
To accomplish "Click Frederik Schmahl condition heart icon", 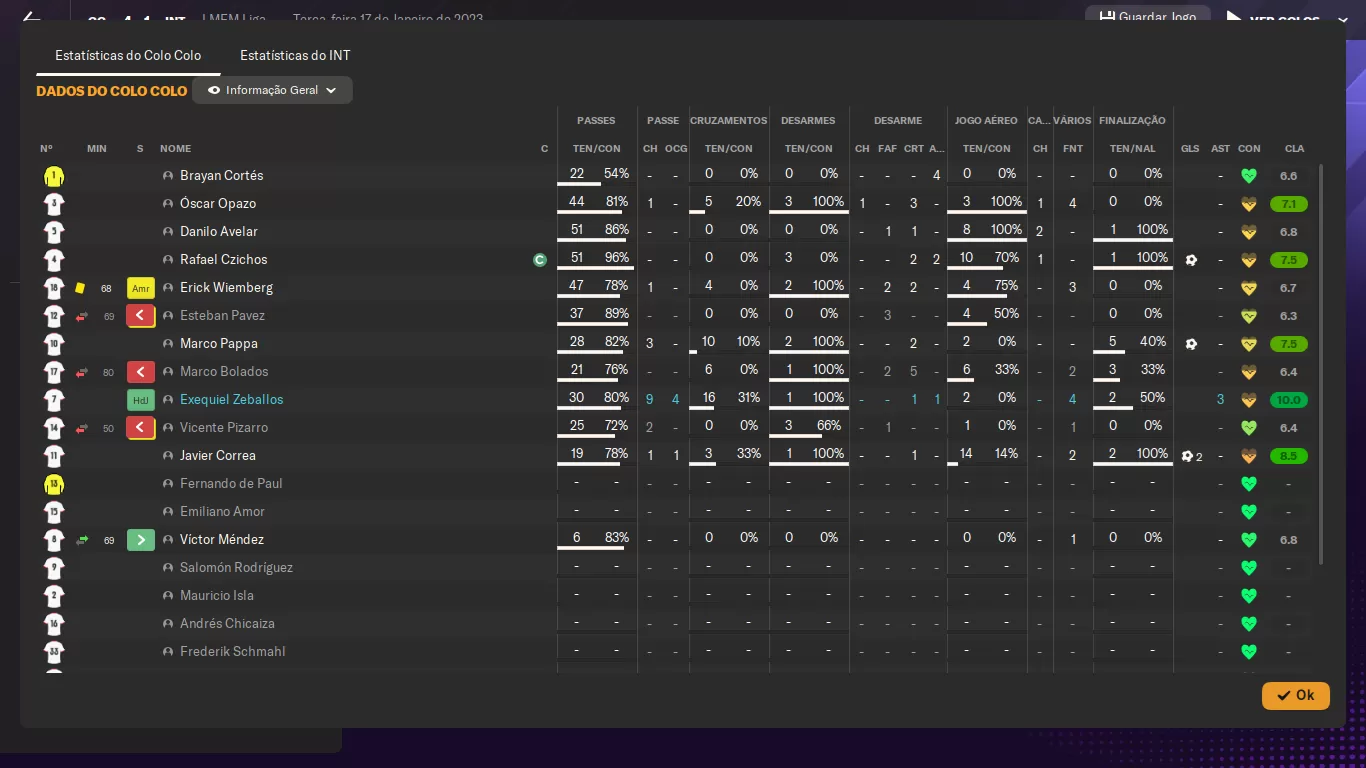I will (1248, 652).
